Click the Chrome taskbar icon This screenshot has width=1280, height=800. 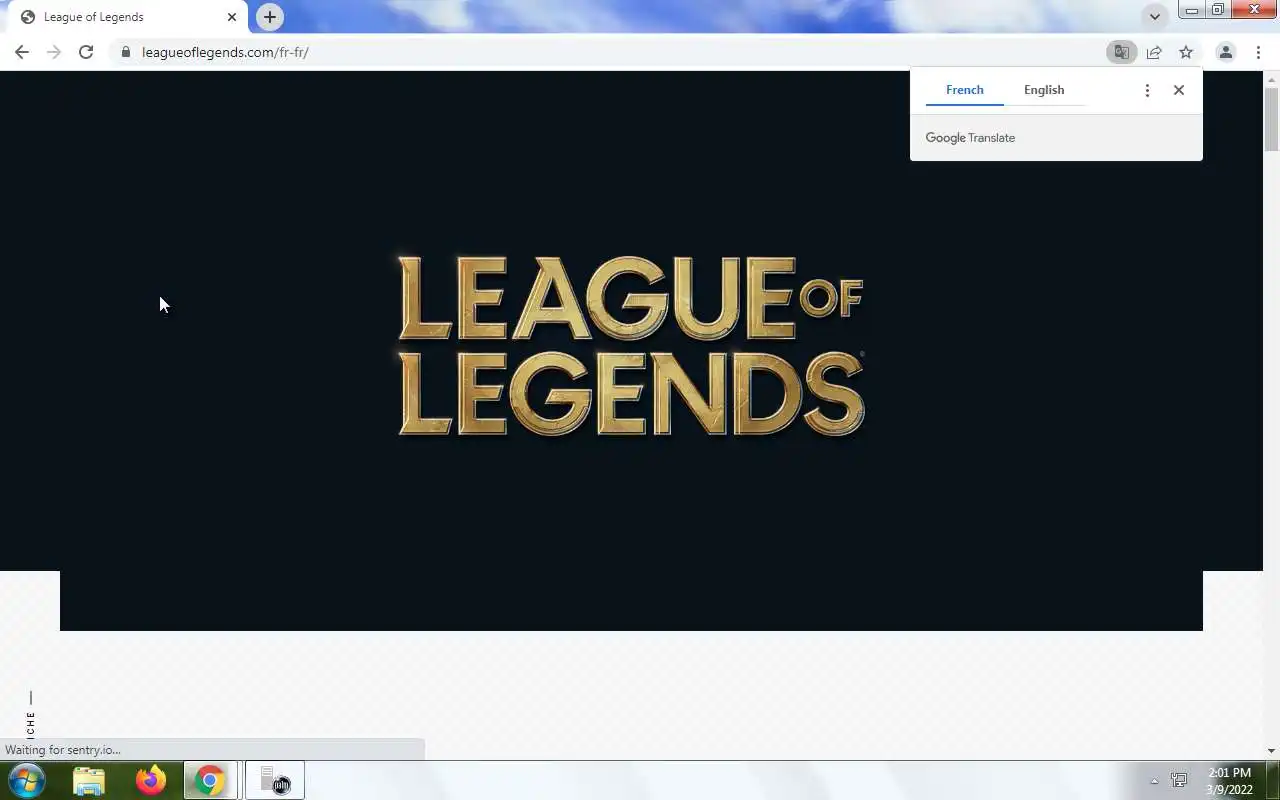(x=210, y=780)
